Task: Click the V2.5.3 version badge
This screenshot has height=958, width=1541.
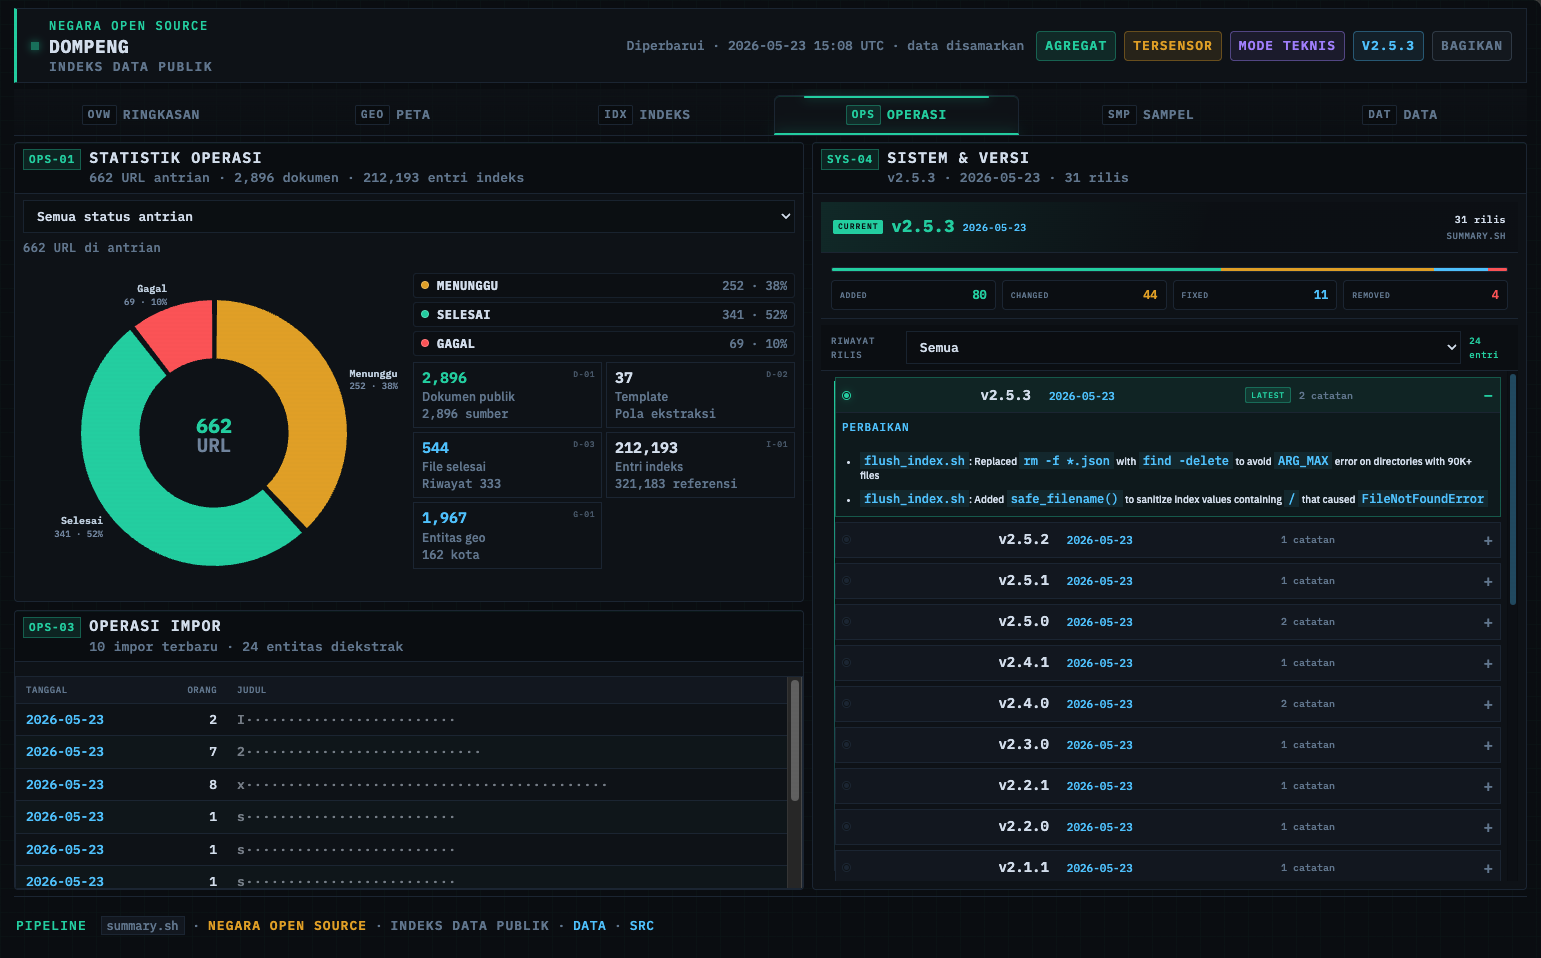Action: (x=1388, y=46)
